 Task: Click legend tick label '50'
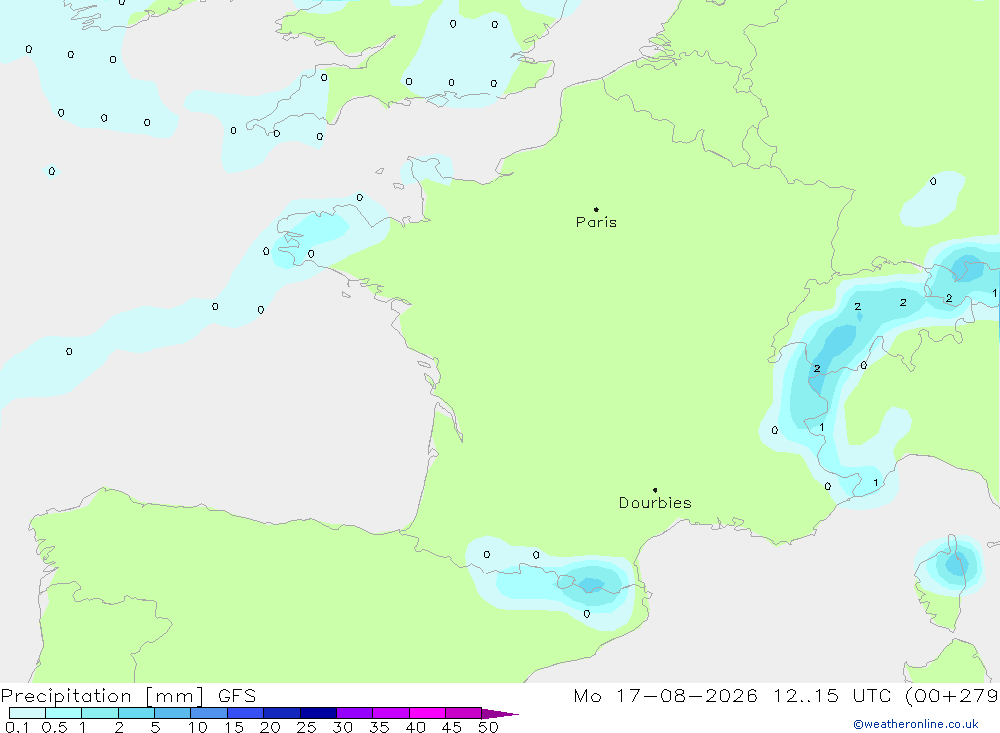488,727
